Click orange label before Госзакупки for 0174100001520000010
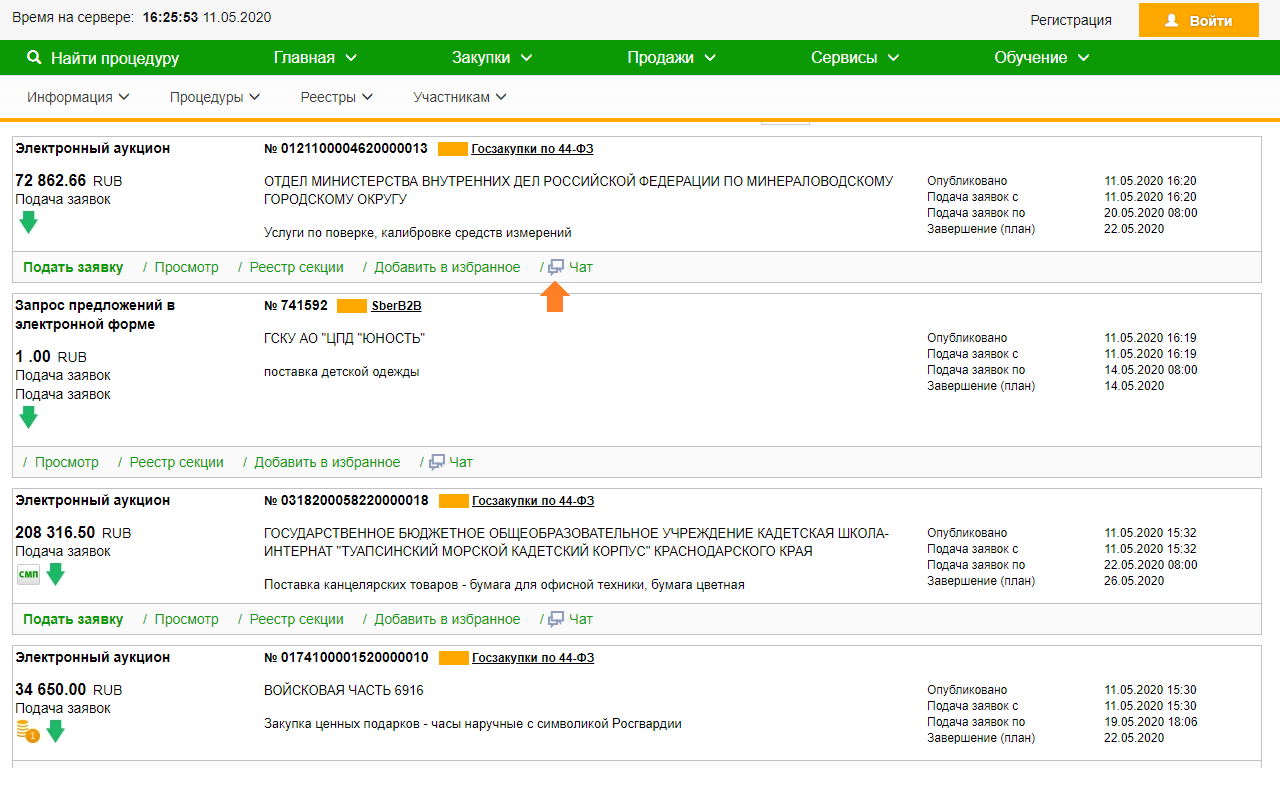 (454, 658)
